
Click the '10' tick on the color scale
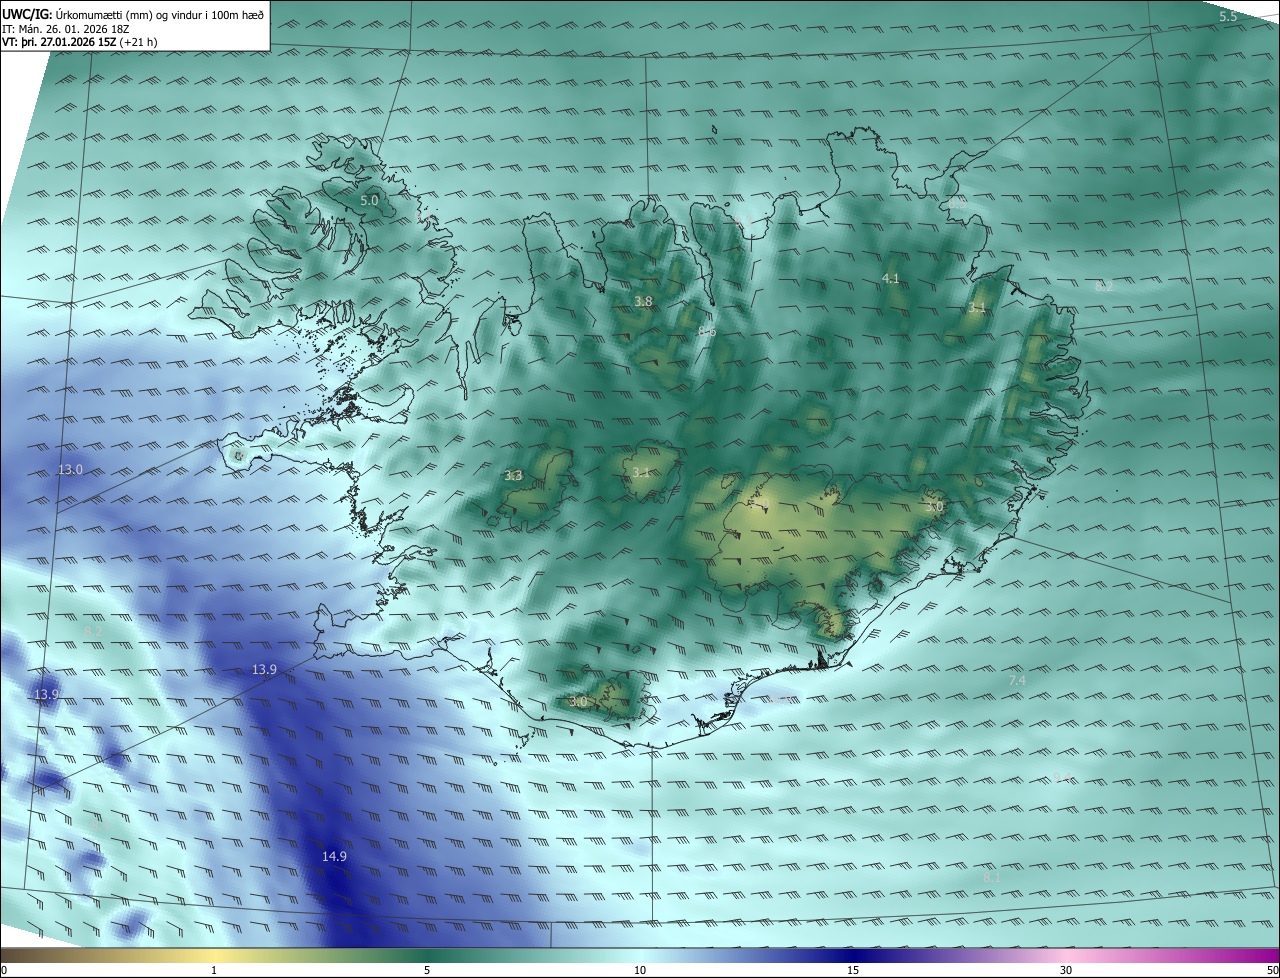point(640,970)
